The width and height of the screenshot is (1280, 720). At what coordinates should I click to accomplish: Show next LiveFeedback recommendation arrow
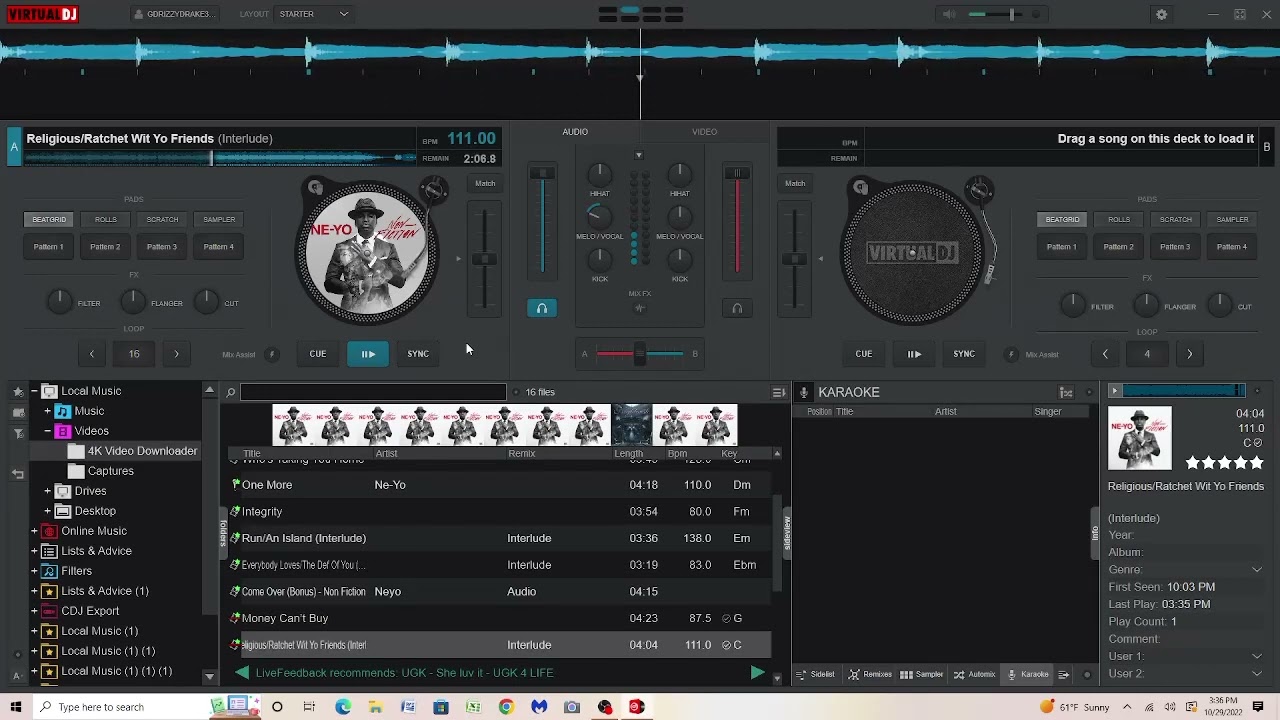[757, 673]
